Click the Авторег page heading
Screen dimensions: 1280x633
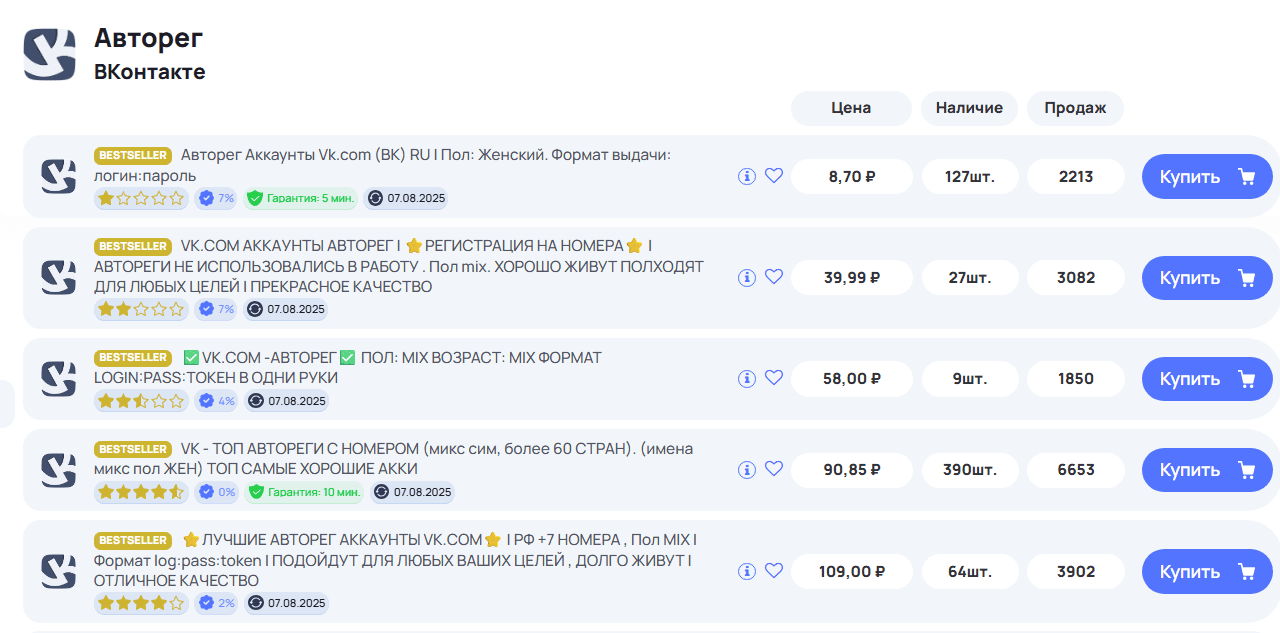click(x=149, y=38)
